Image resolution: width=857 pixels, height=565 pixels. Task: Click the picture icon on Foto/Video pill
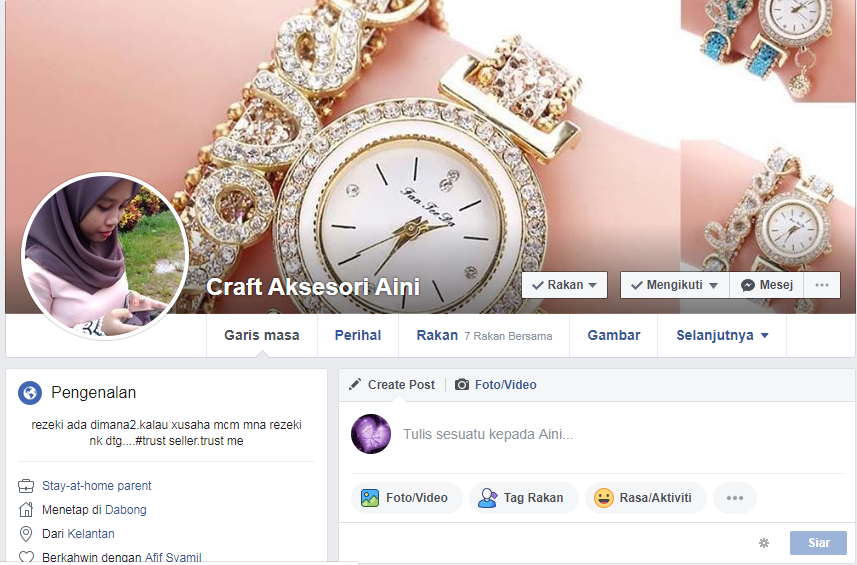370,498
